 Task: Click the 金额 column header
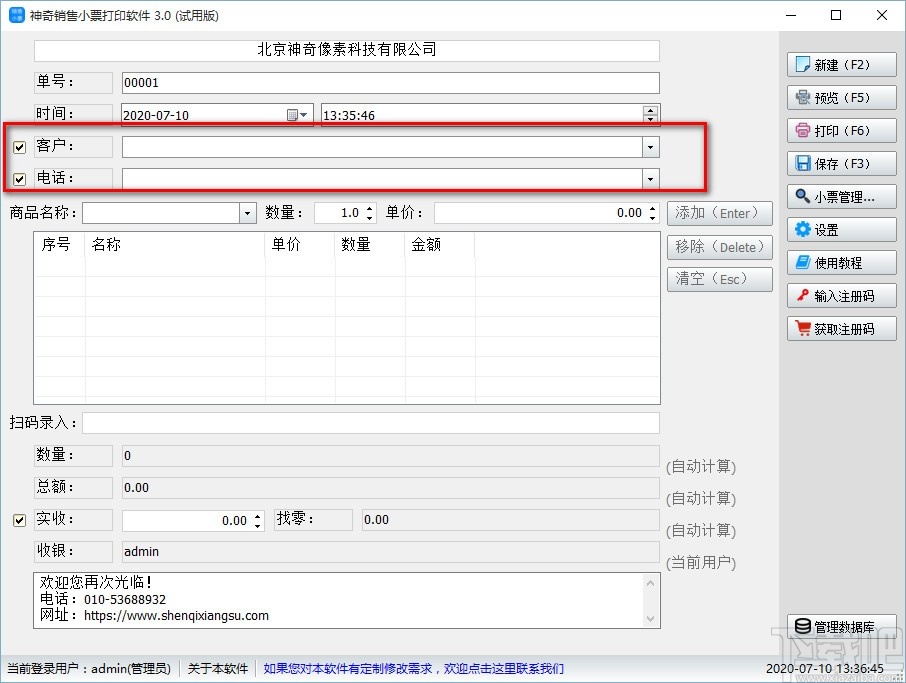[x=440, y=244]
